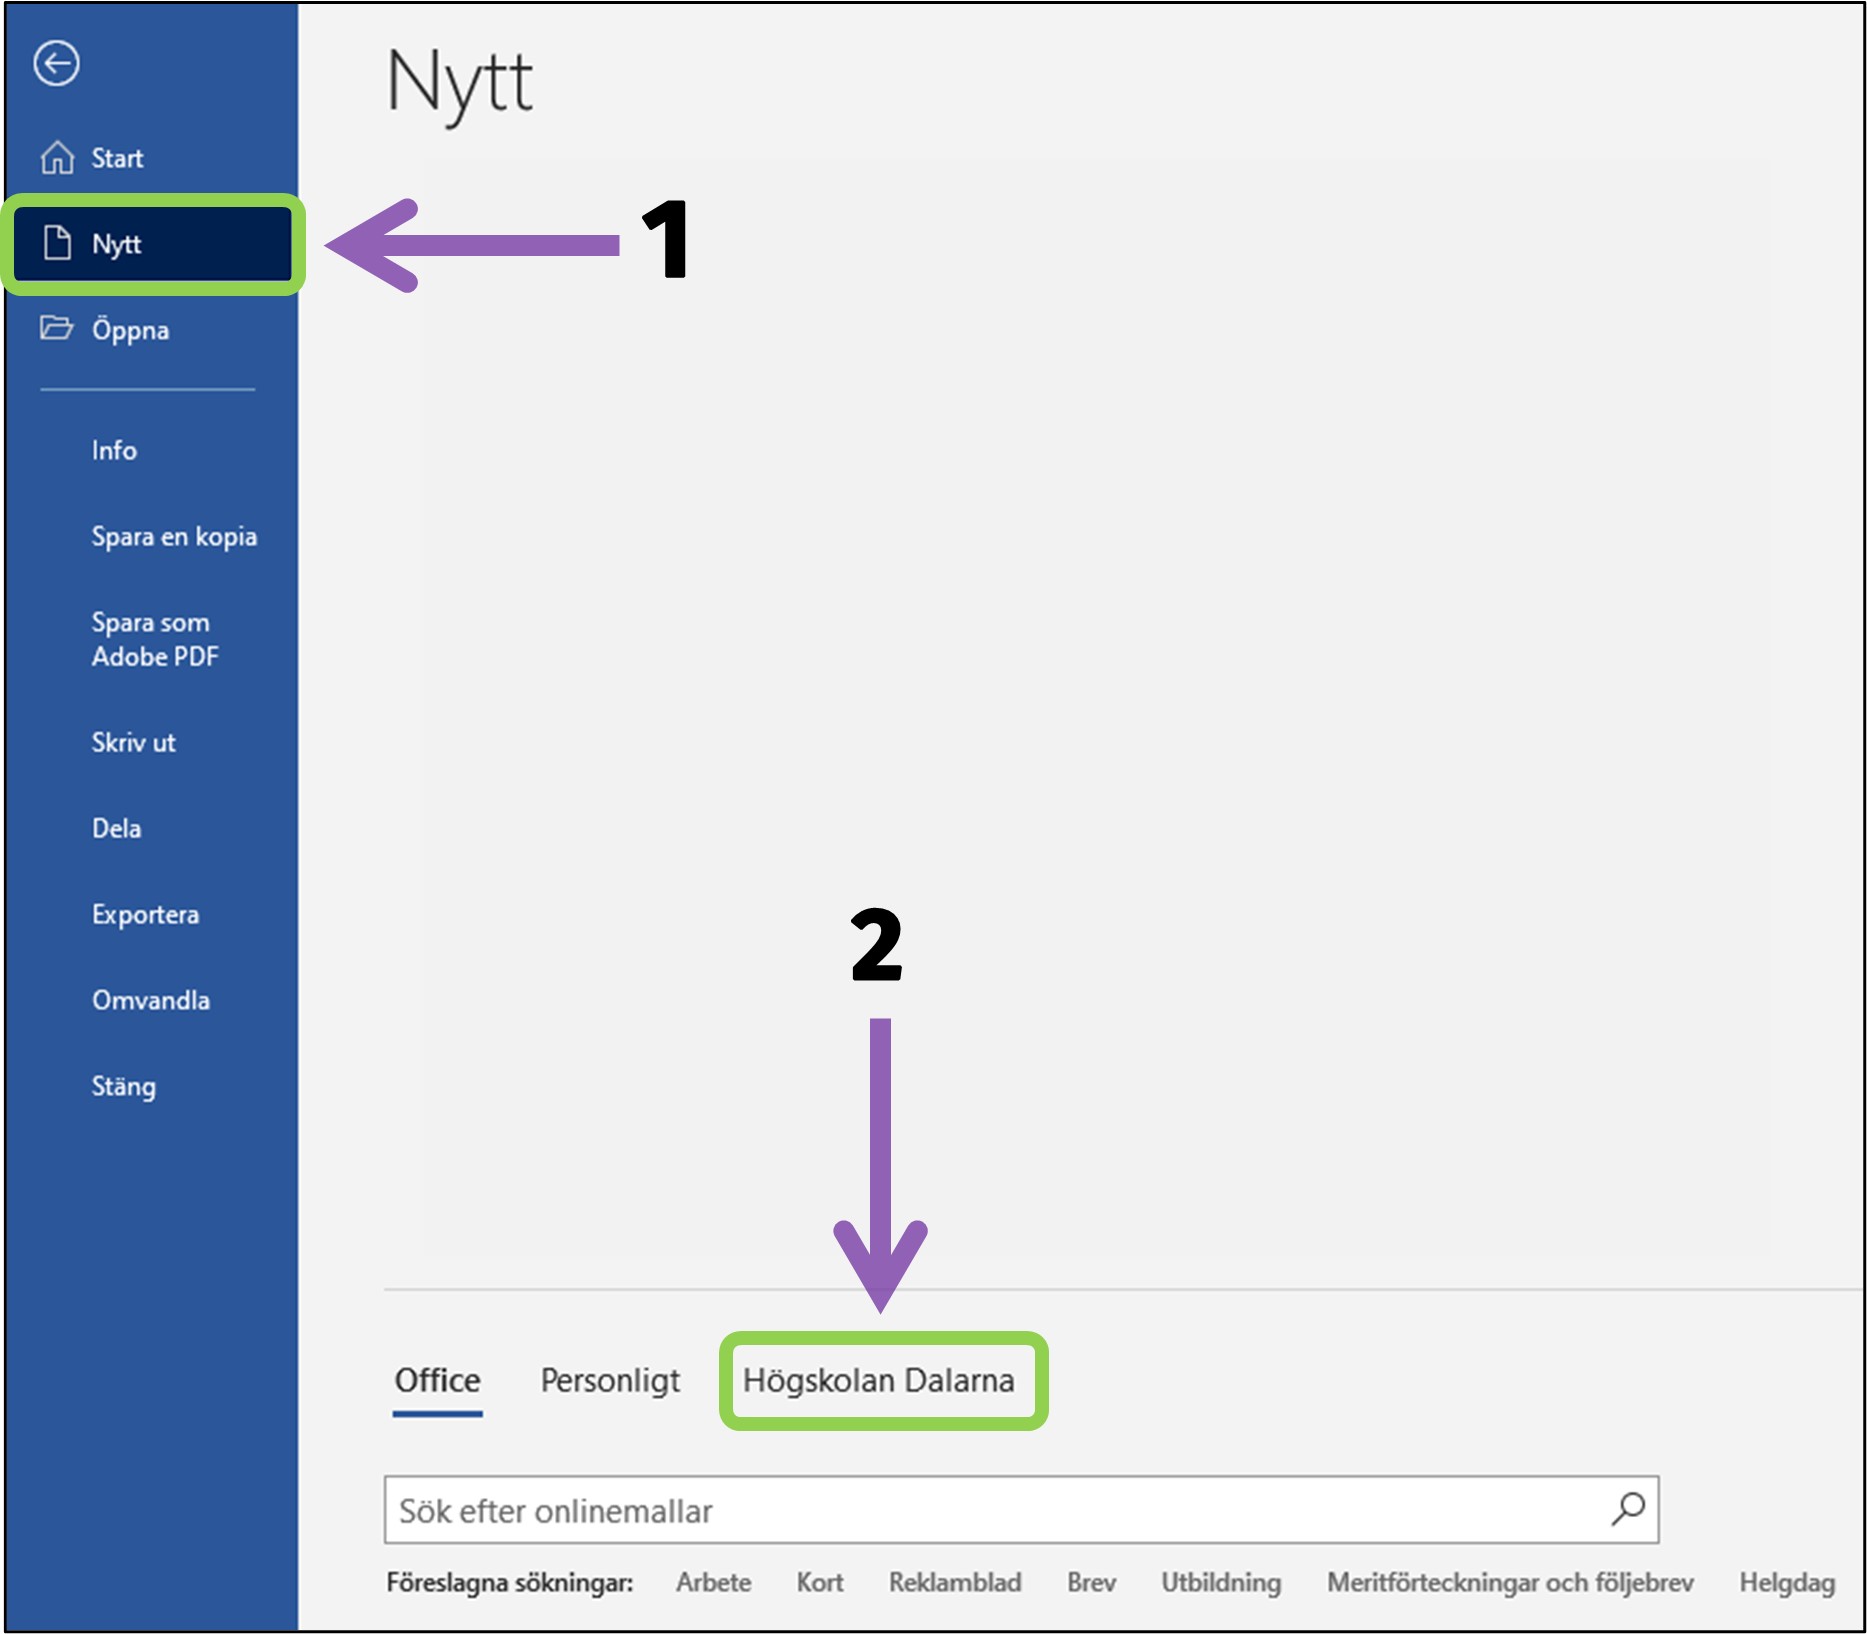Screen dimensions: 1867x1634
Task: Choose Omvandla in sidebar
Action: coord(151,1000)
